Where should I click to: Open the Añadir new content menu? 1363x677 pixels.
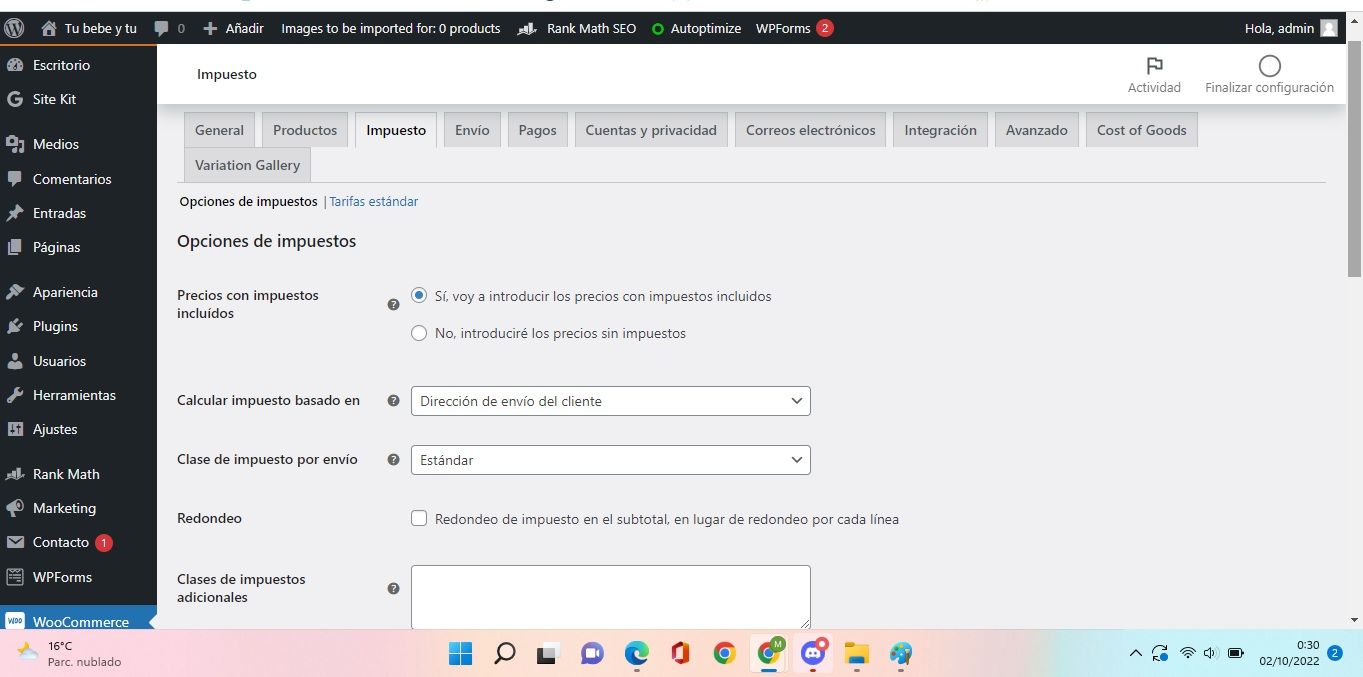click(x=233, y=28)
